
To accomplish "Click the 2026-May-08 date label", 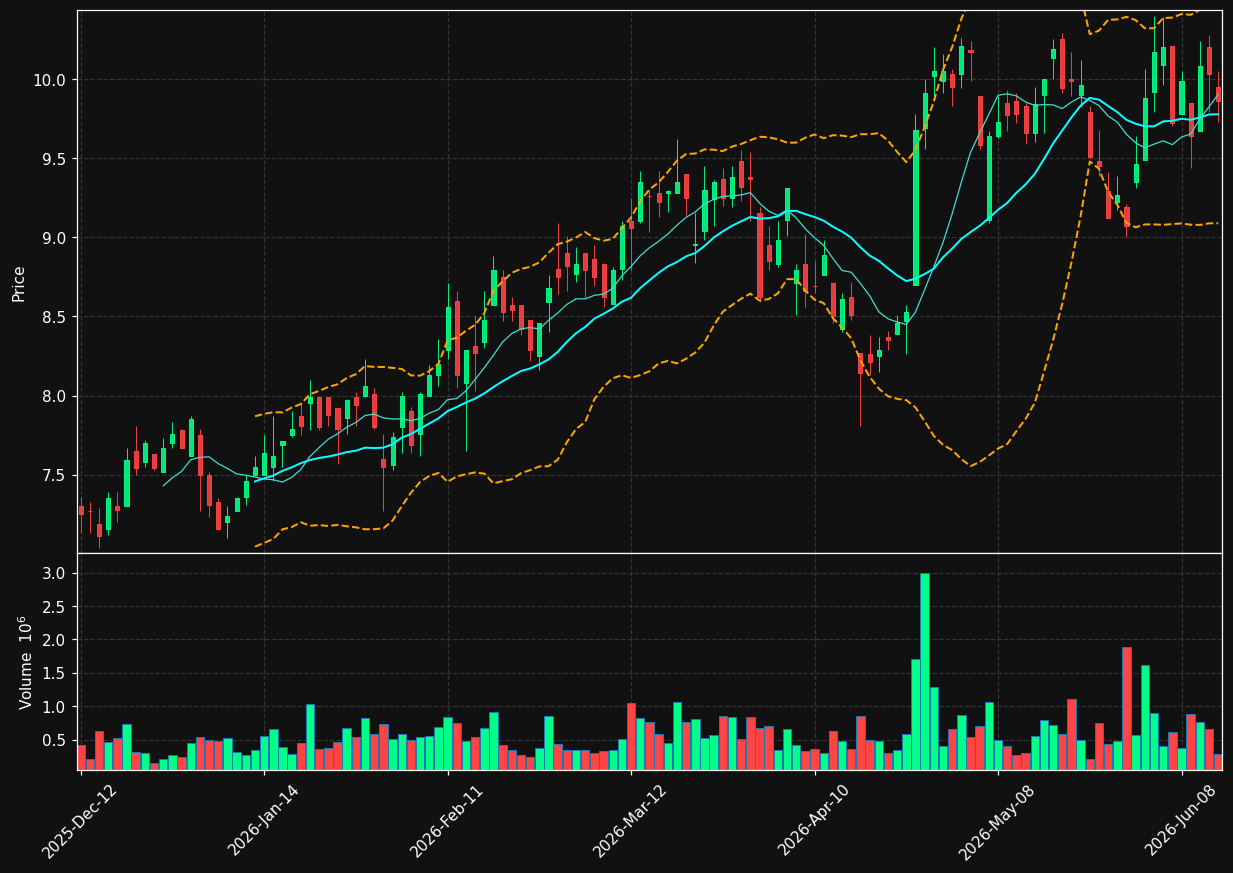I will [996, 822].
